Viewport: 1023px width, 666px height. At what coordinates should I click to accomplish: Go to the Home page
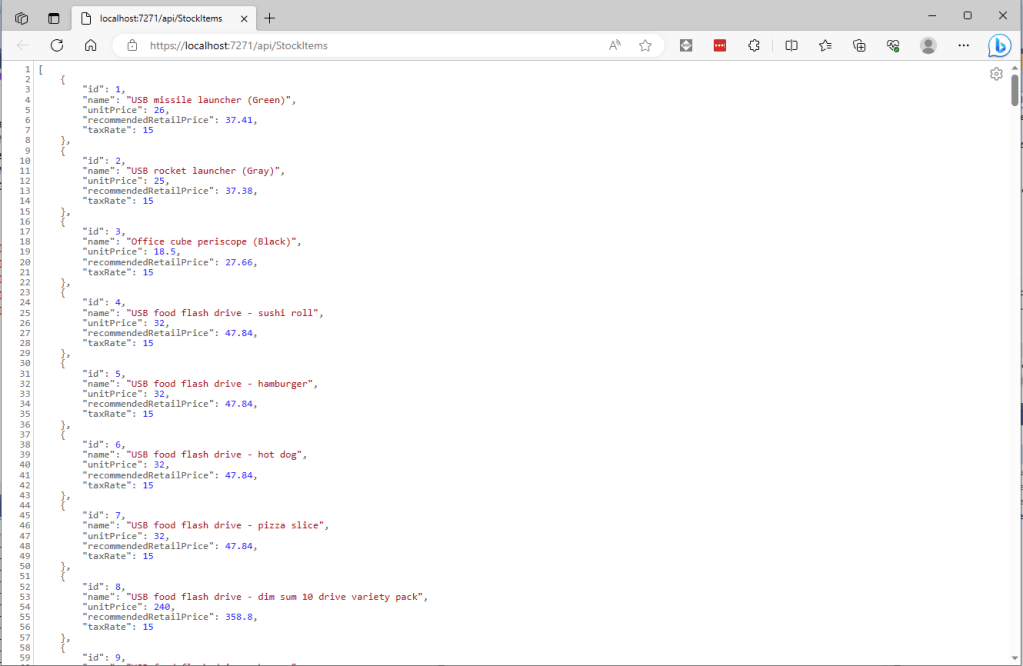click(x=90, y=45)
